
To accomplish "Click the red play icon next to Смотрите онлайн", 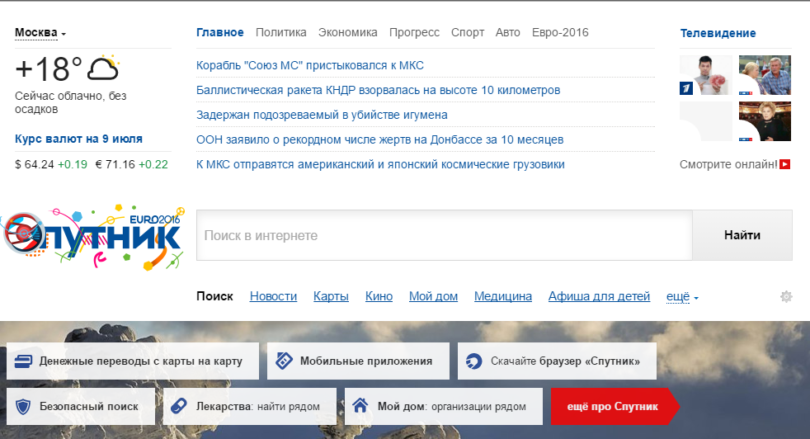I will click(785, 164).
